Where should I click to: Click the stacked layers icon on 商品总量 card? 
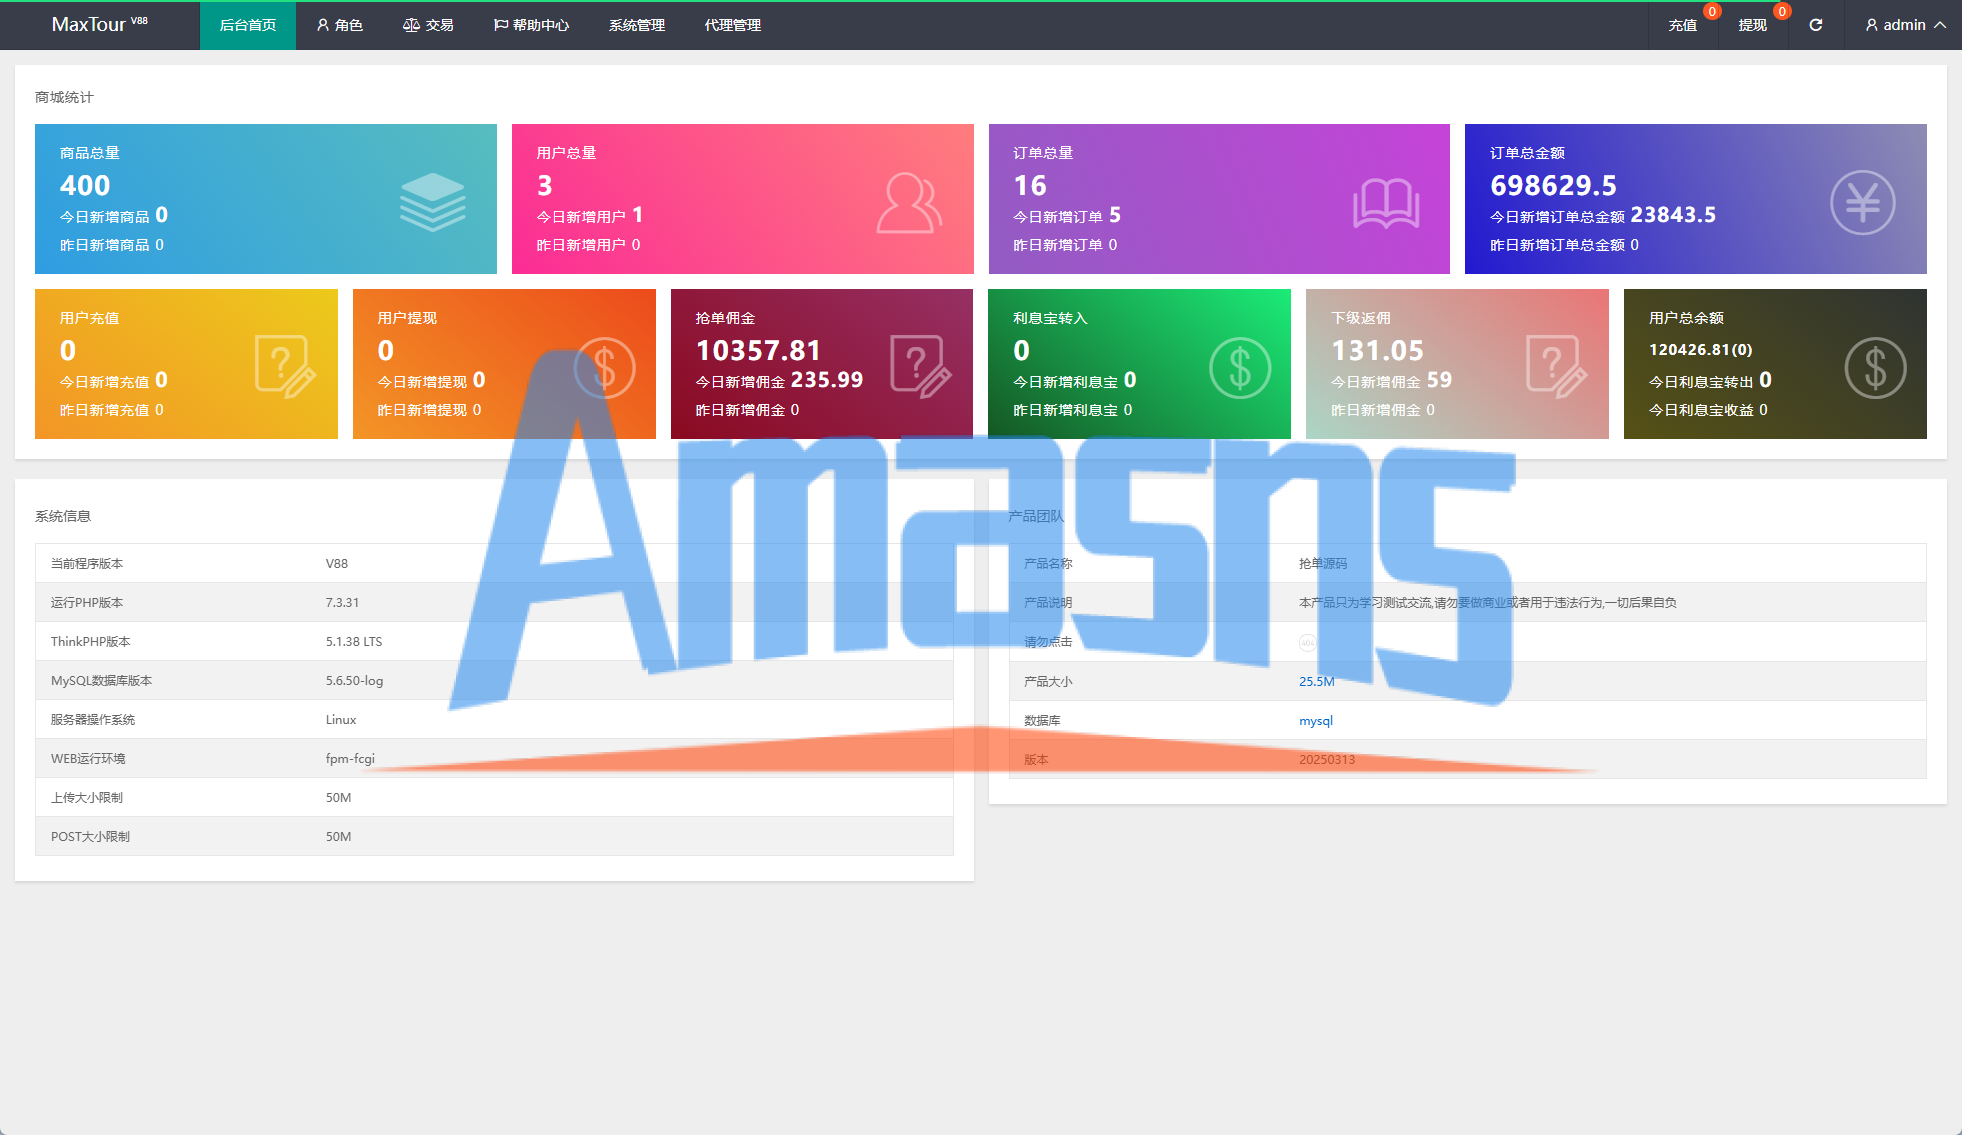(x=432, y=202)
